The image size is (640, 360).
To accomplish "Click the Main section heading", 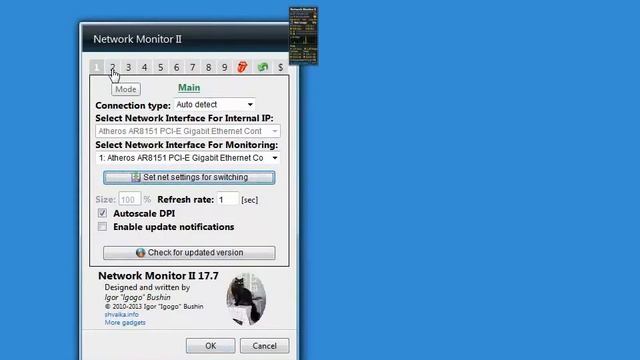I will tap(189, 88).
